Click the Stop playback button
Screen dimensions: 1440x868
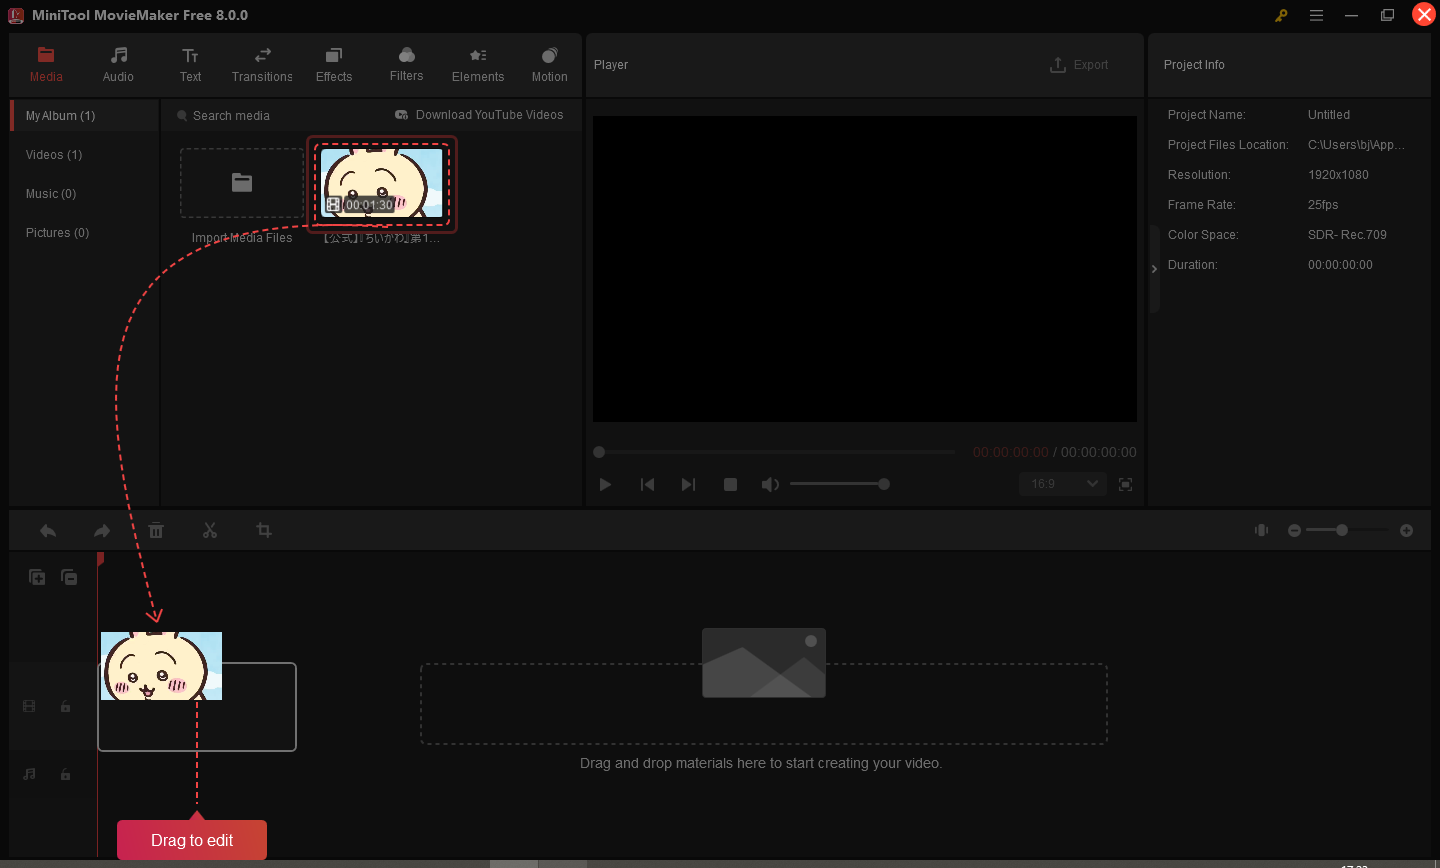(x=730, y=484)
